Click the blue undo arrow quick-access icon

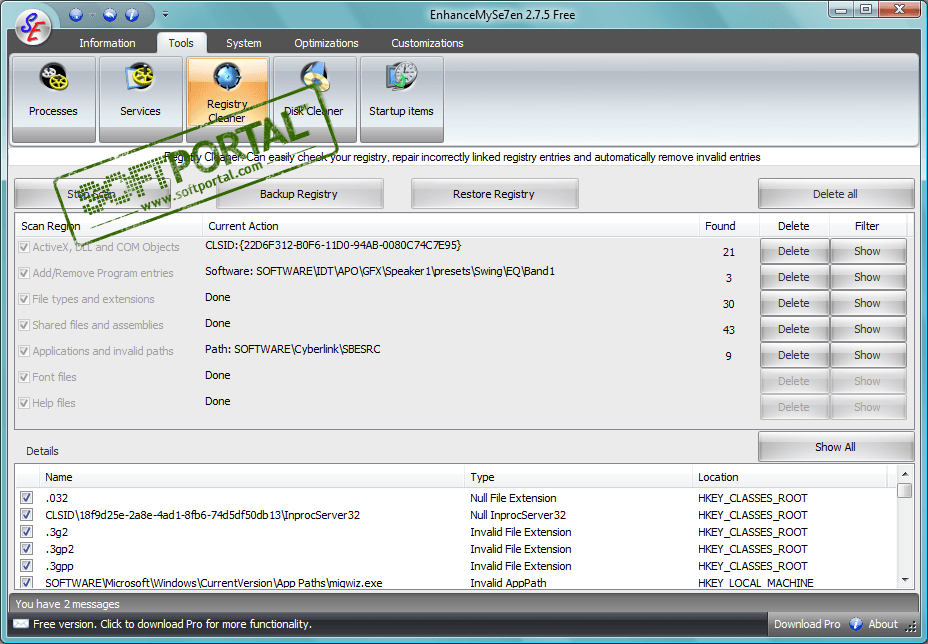click(x=110, y=14)
